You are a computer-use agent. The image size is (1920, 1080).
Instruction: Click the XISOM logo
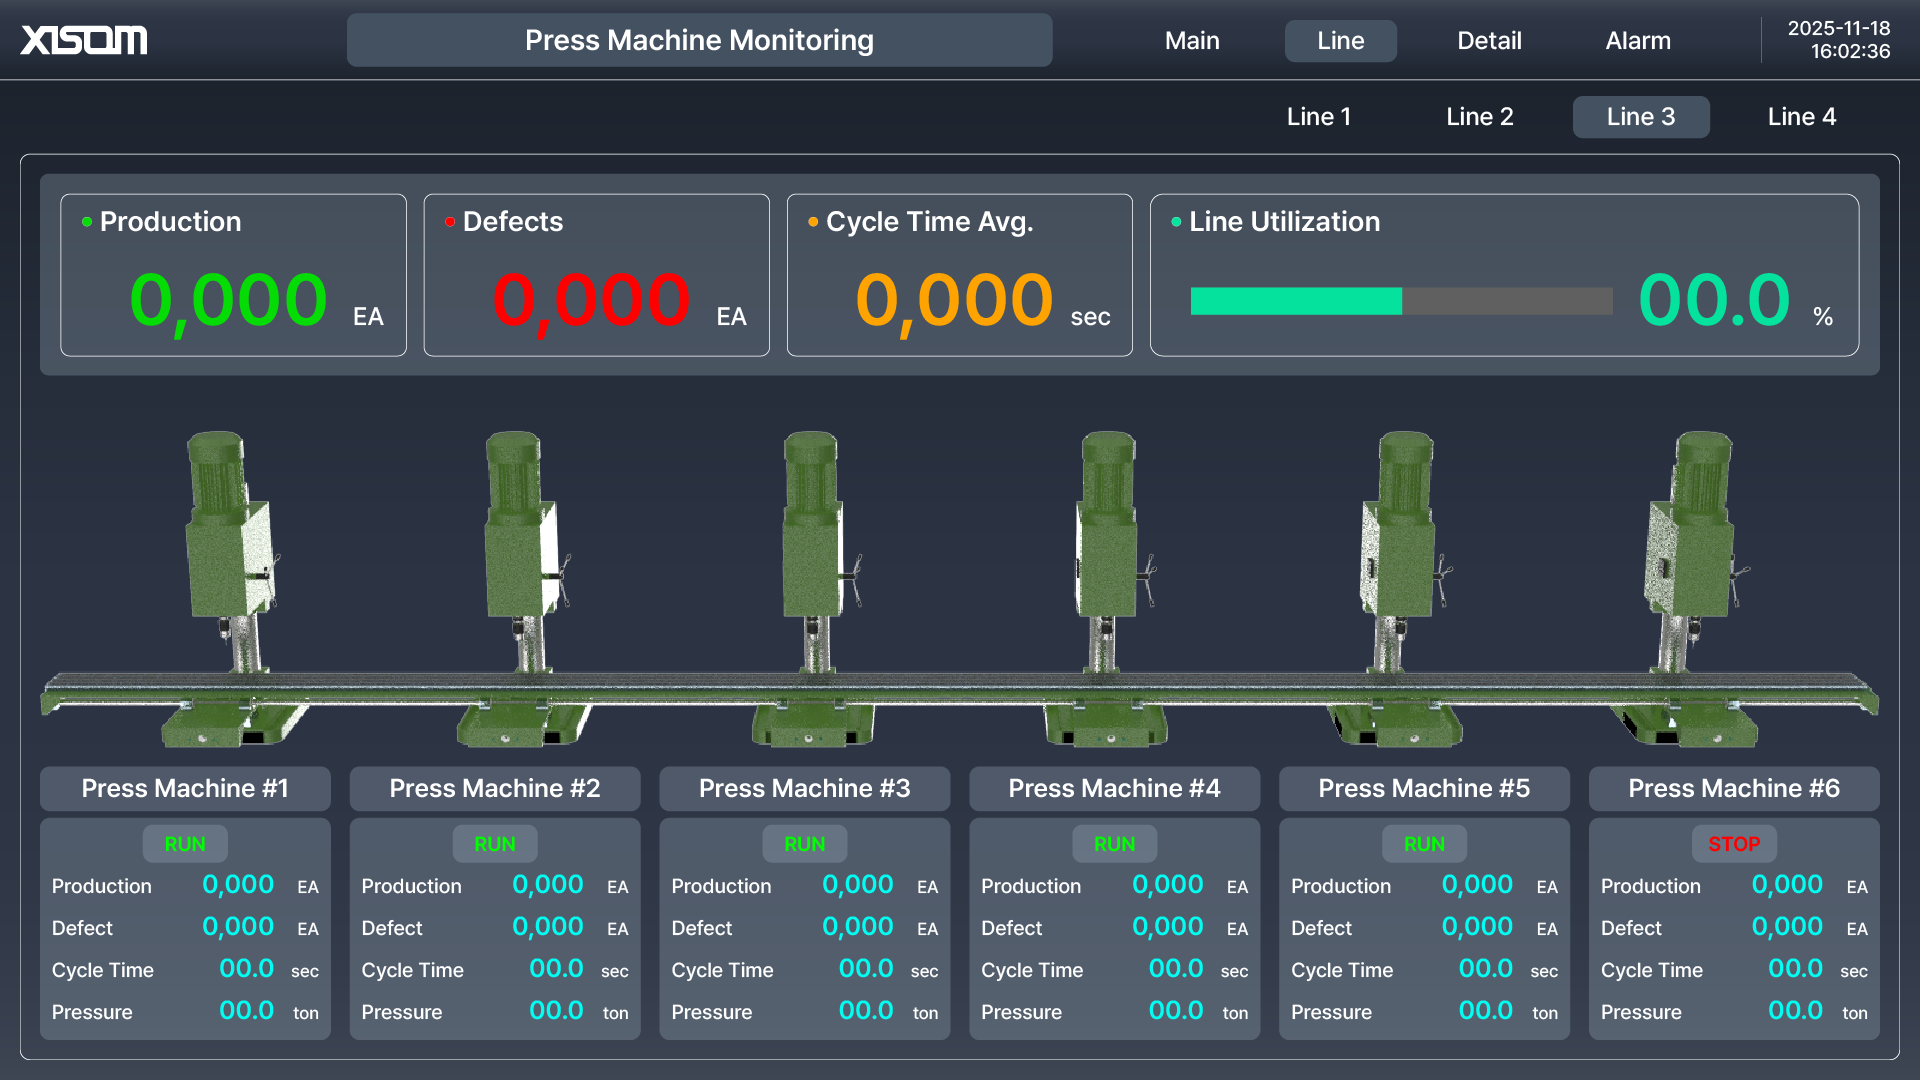[84, 40]
